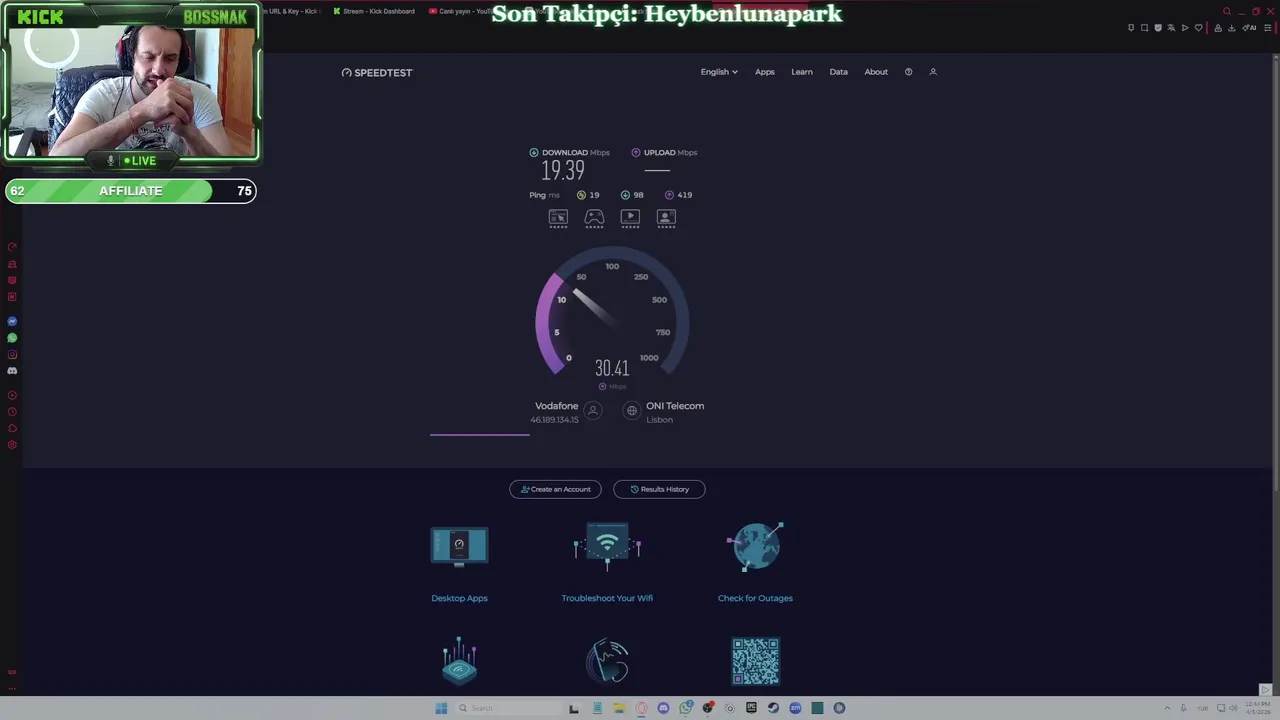
Task: Open Epic Games from the taskbar
Action: (x=751, y=708)
